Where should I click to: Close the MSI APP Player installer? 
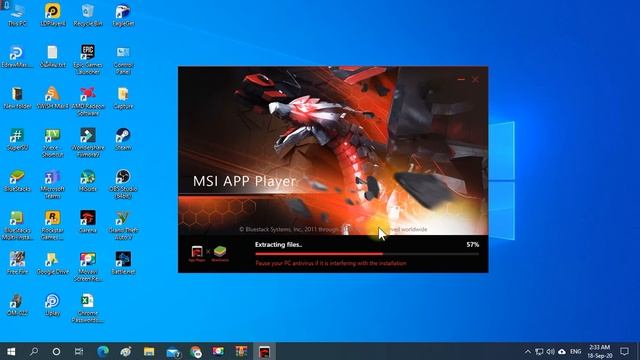(x=476, y=79)
